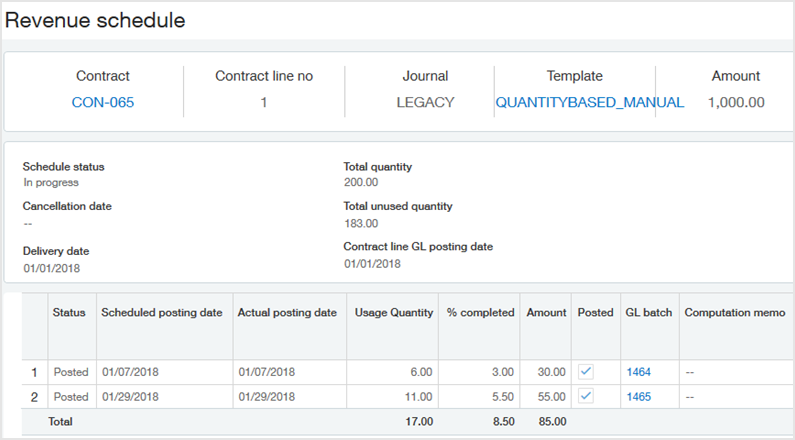795x440 pixels.
Task: Click the Actual posting date column header
Action: pyautogui.click(x=287, y=313)
